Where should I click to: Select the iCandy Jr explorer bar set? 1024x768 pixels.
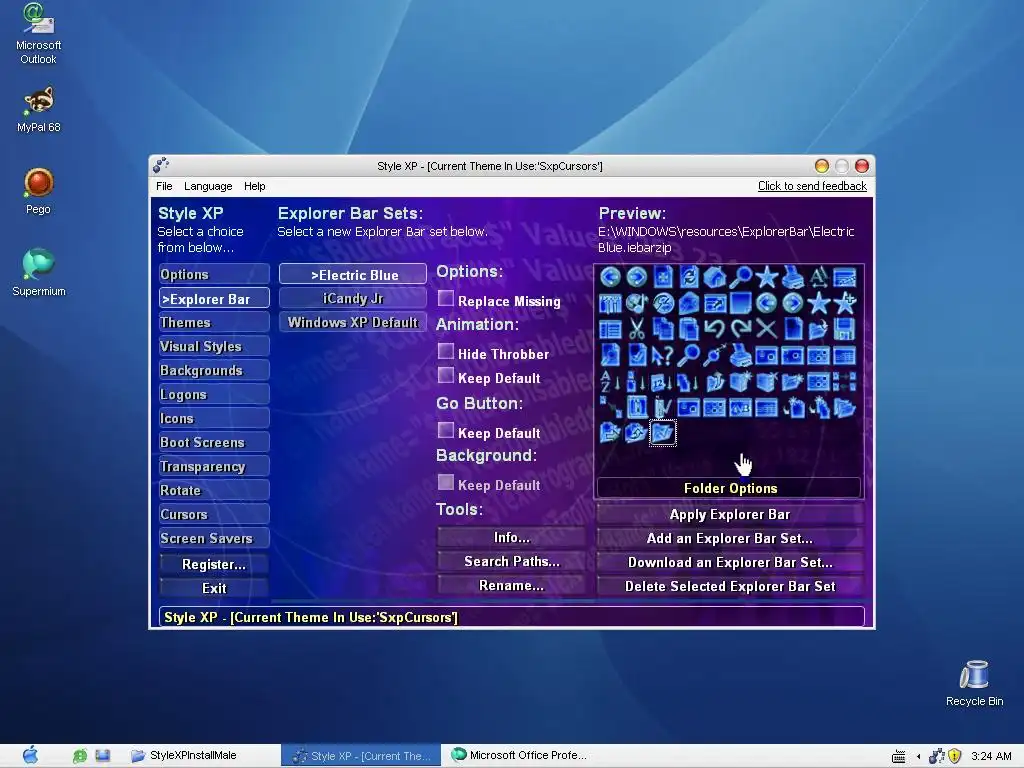pyautogui.click(x=353, y=298)
